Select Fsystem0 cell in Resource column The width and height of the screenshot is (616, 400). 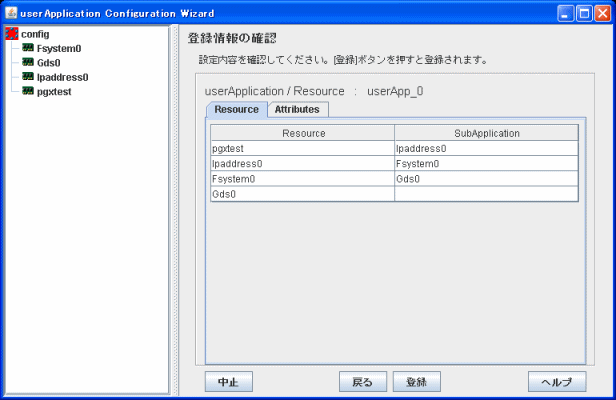point(303,179)
